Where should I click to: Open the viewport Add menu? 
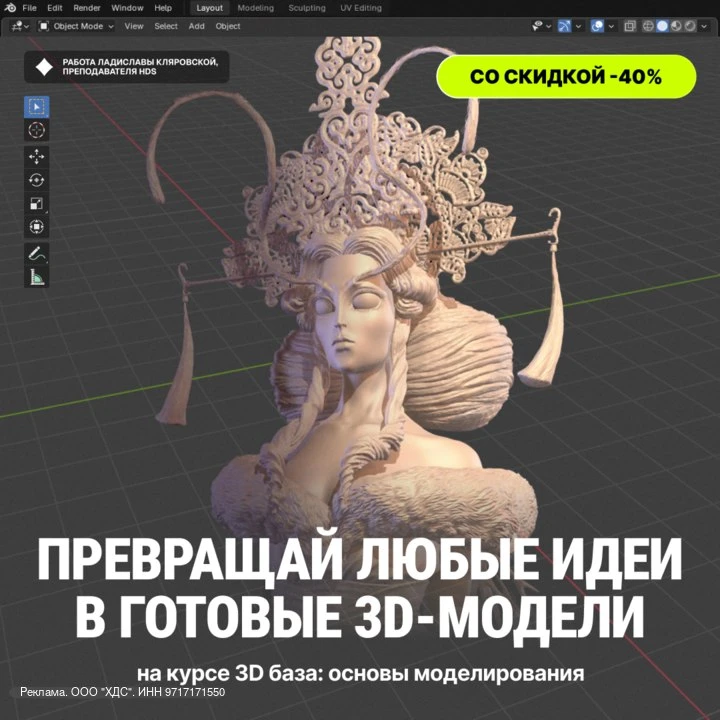point(196,26)
